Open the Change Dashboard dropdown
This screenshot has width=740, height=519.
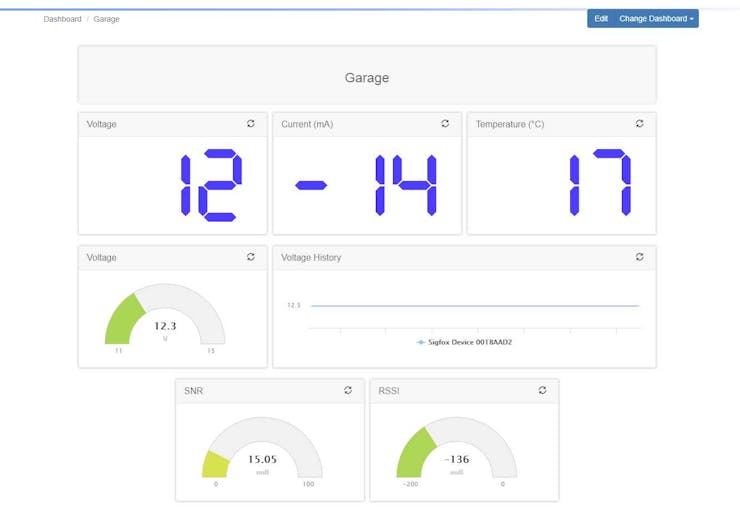coord(656,19)
